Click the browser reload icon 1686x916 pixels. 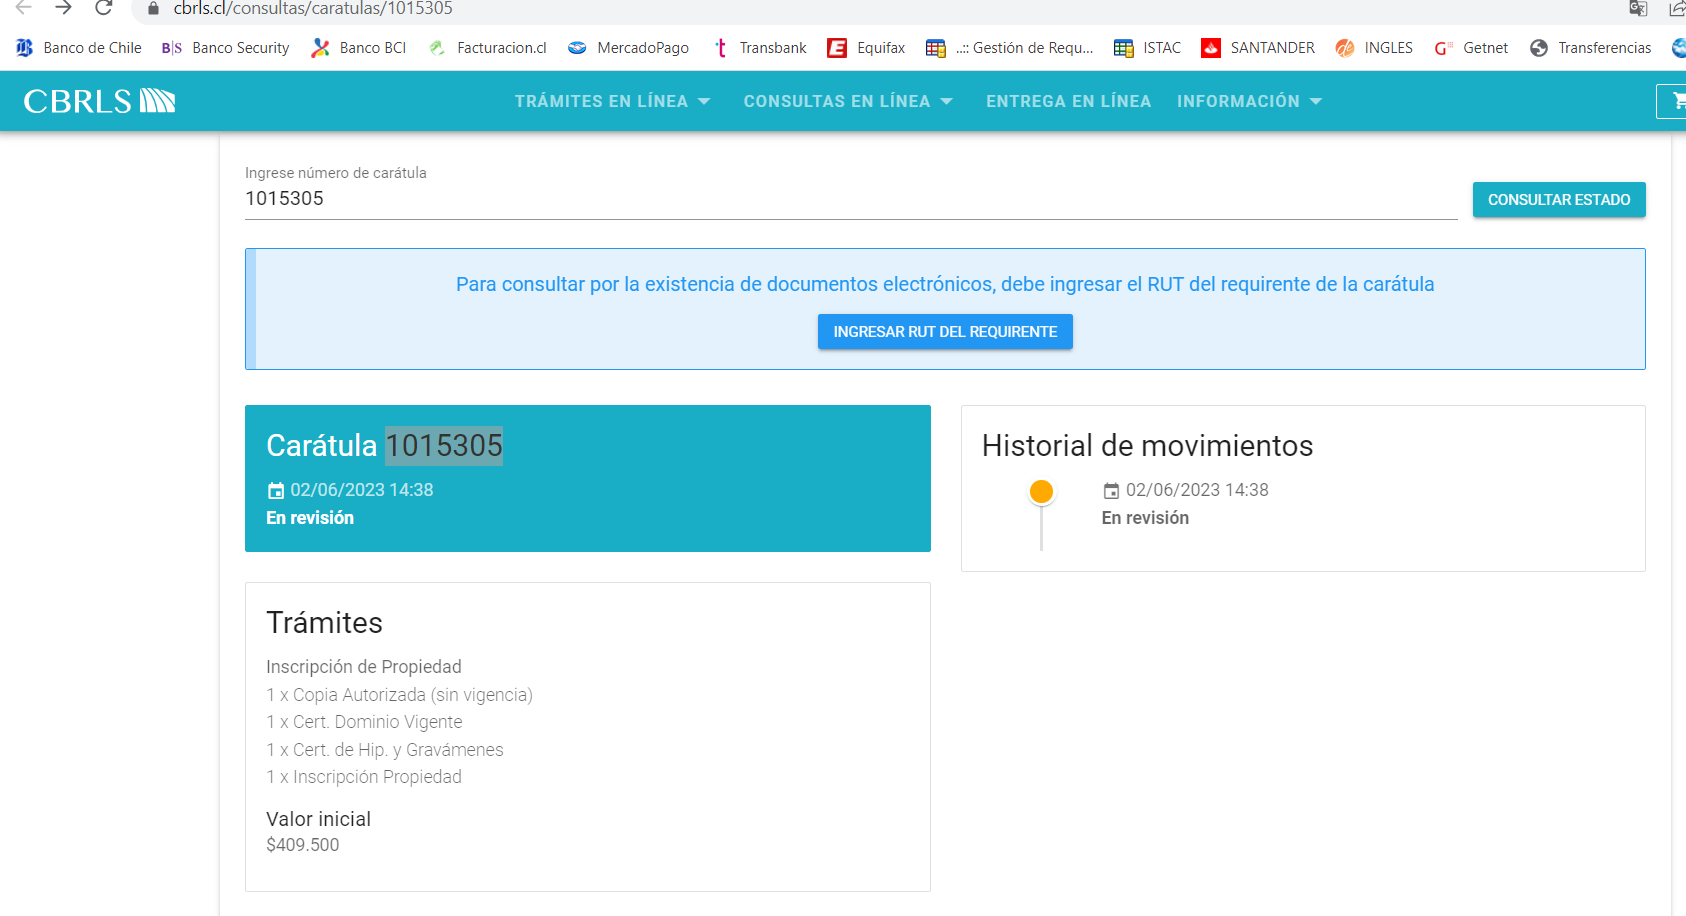[x=104, y=8]
